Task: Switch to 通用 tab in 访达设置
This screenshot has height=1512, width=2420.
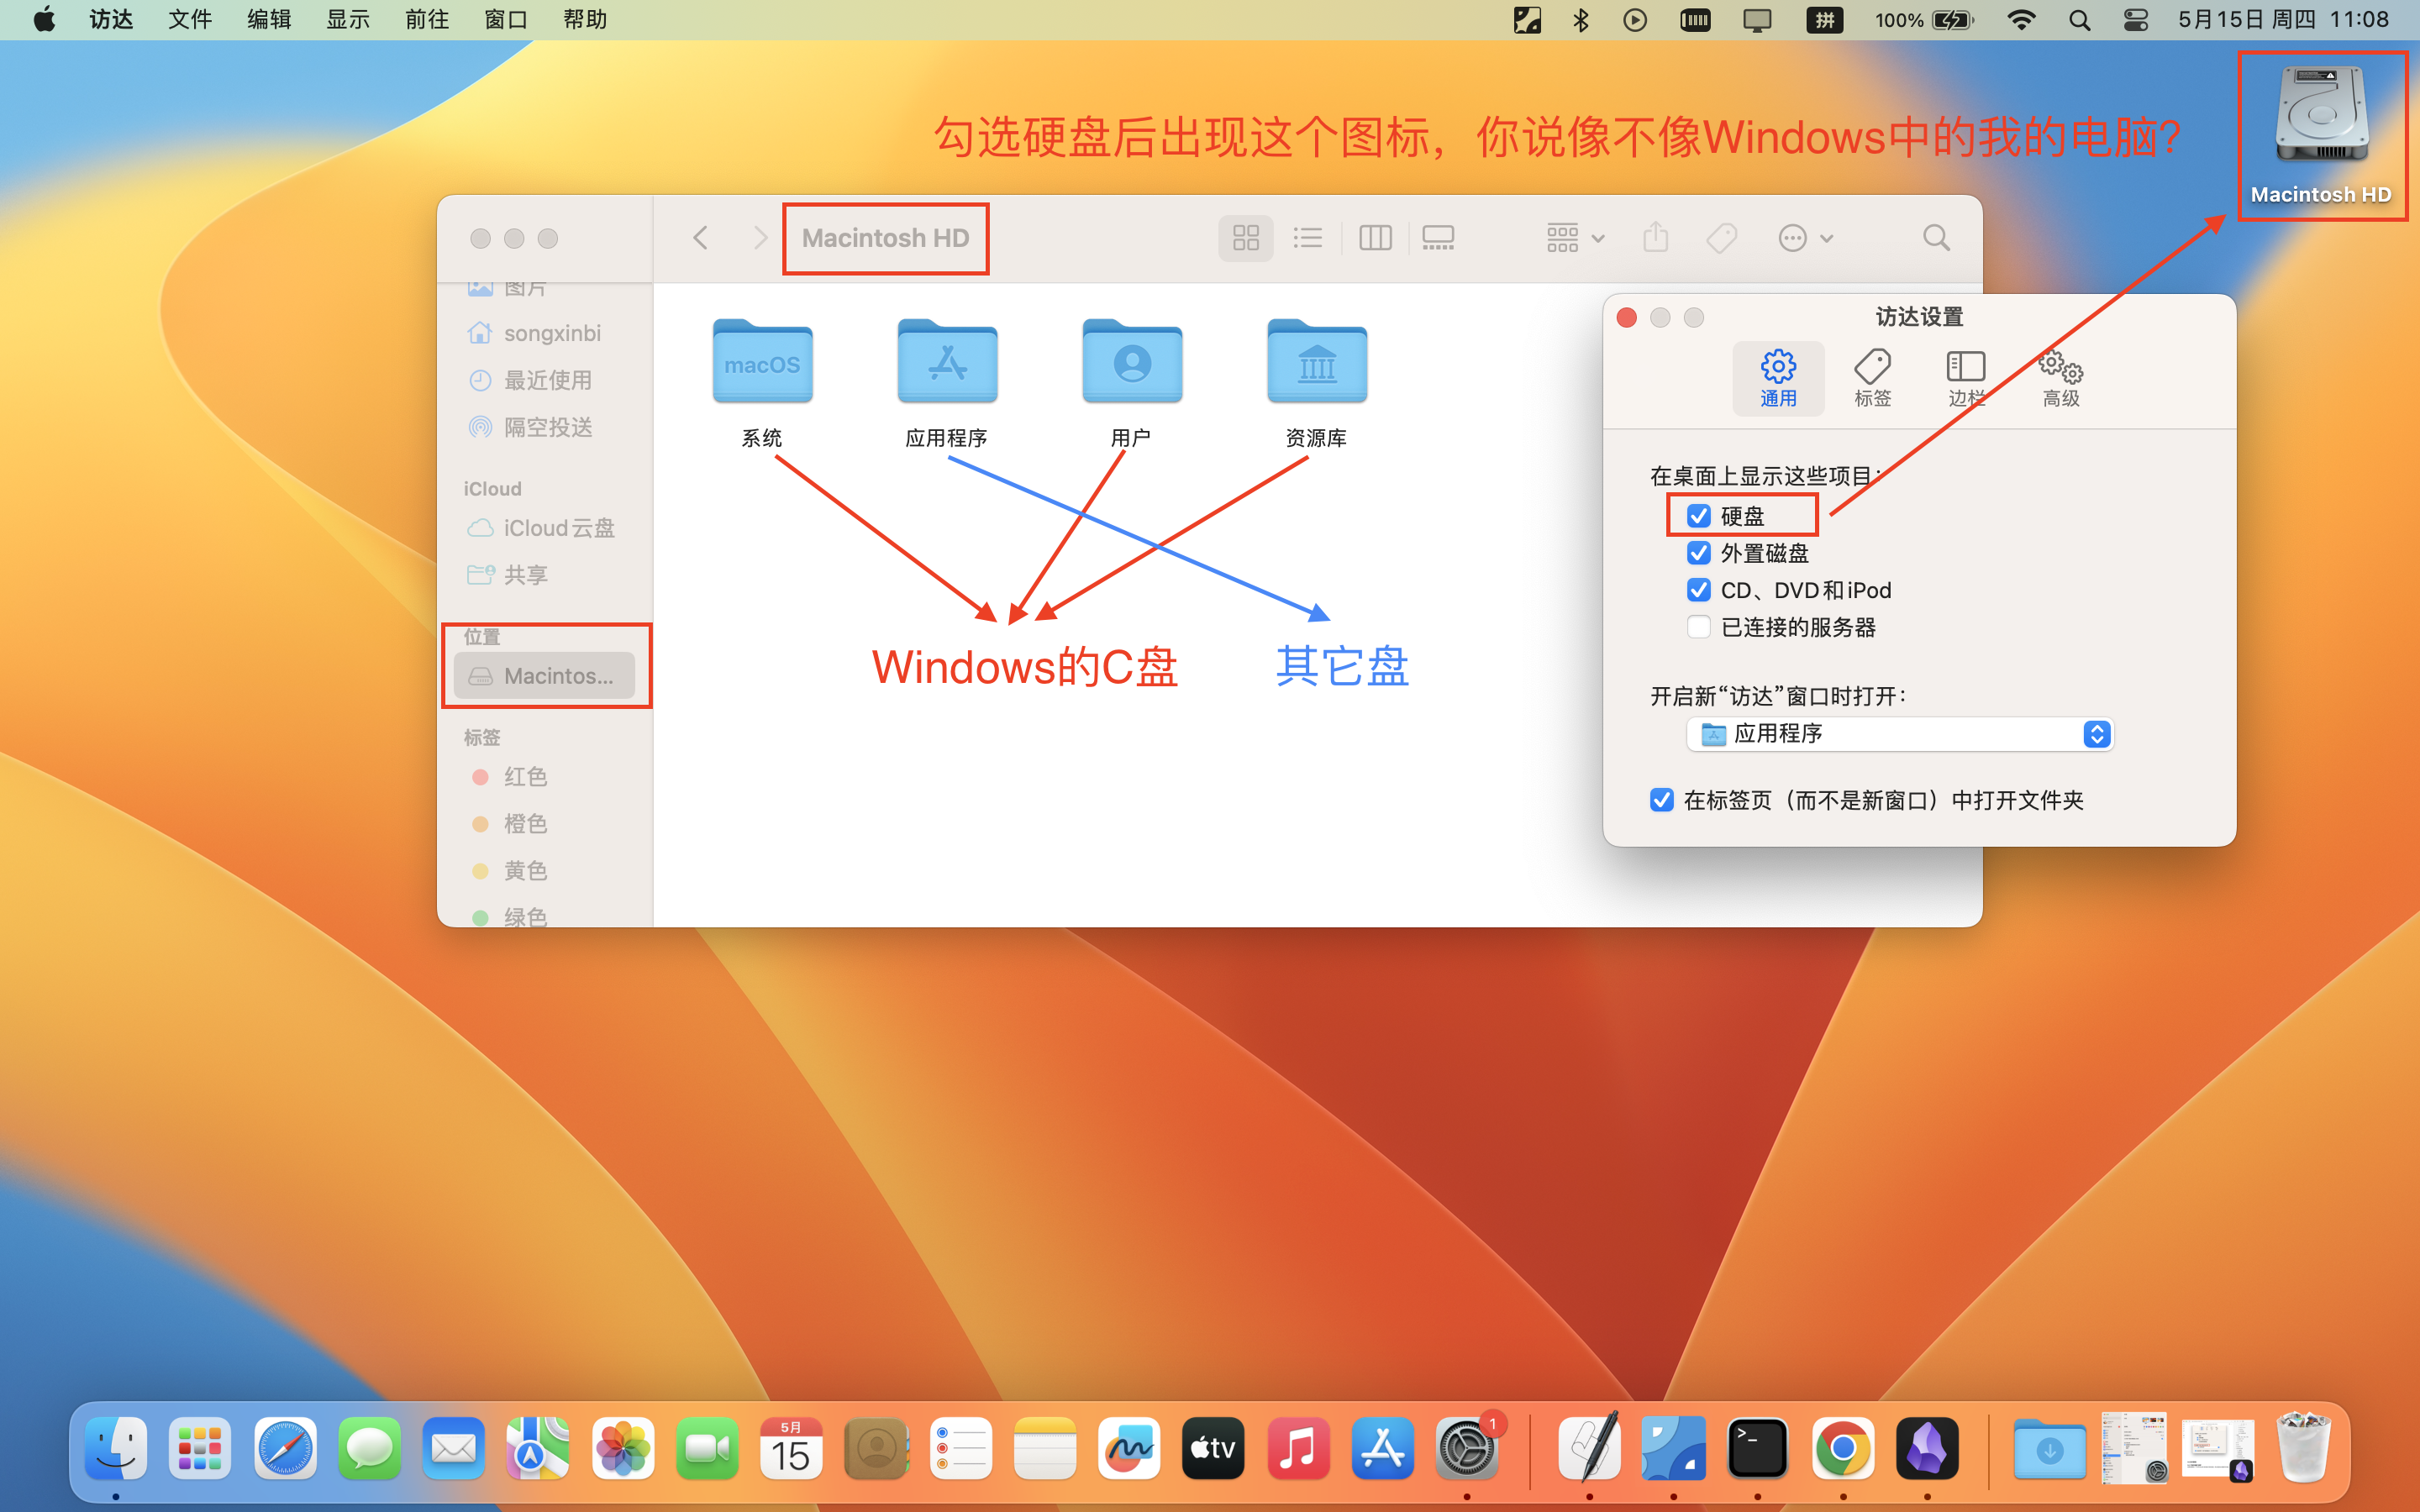Action: pos(1778,378)
